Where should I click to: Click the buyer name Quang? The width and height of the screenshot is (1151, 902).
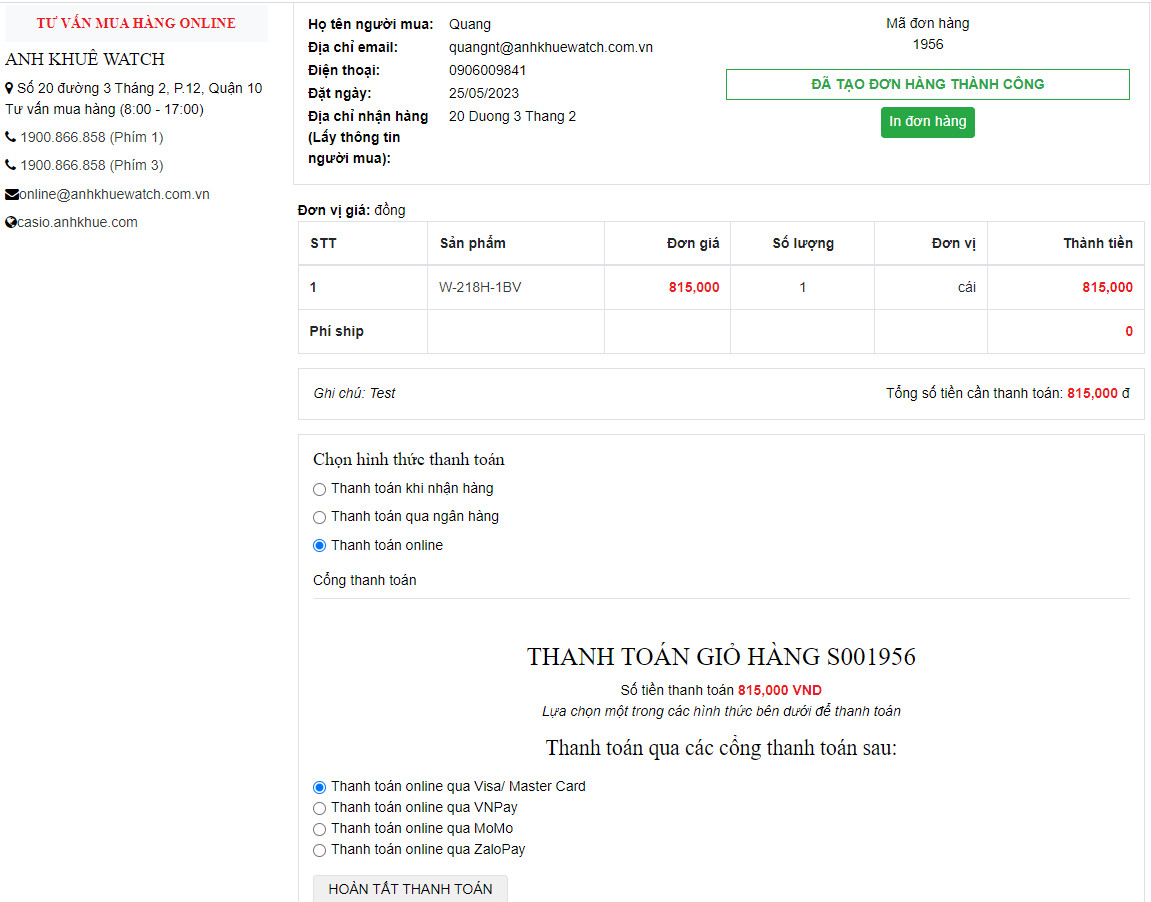click(x=470, y=24)
